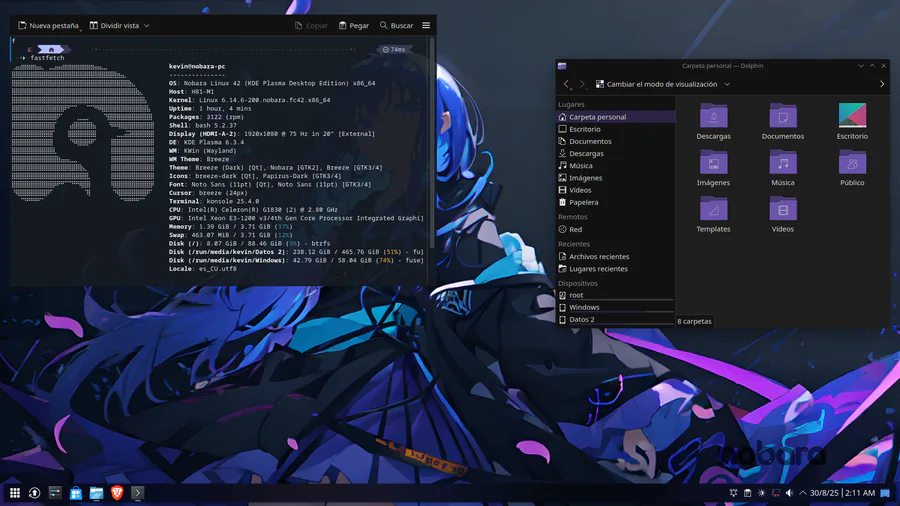
Task: Click the network tray icon
Action: pos(776,493)
